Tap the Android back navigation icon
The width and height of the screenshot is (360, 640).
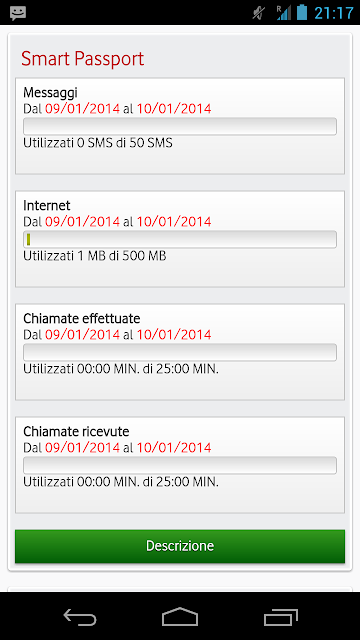coord(80,616)
